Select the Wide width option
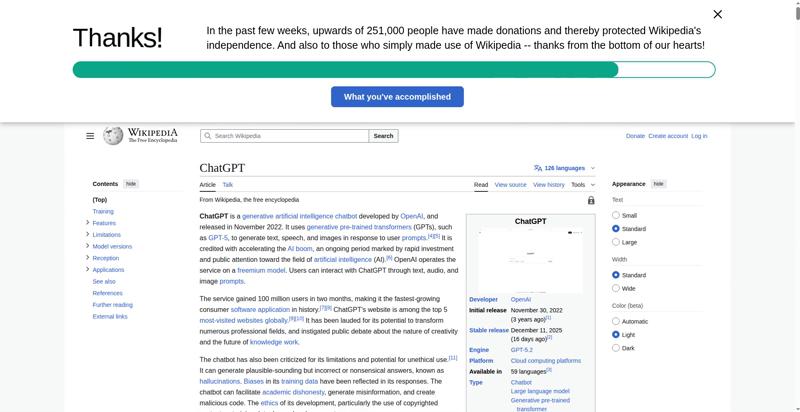Viewport: 800px width, 412px height. coord(616,288)
